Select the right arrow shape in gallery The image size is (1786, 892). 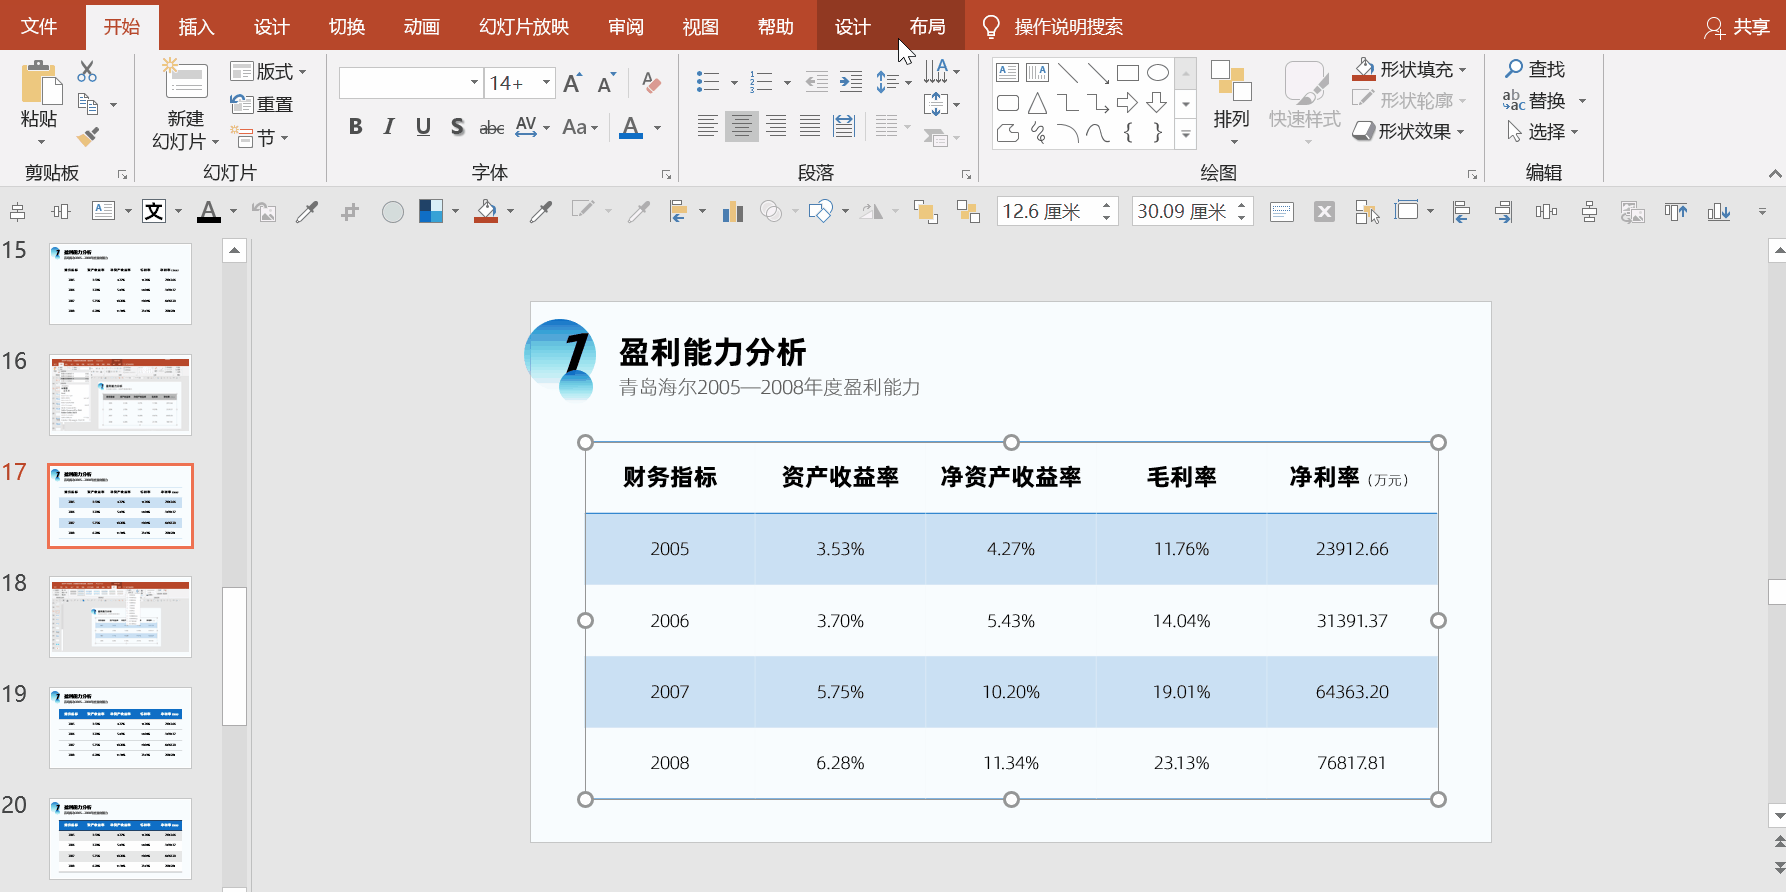[1128, 102]
